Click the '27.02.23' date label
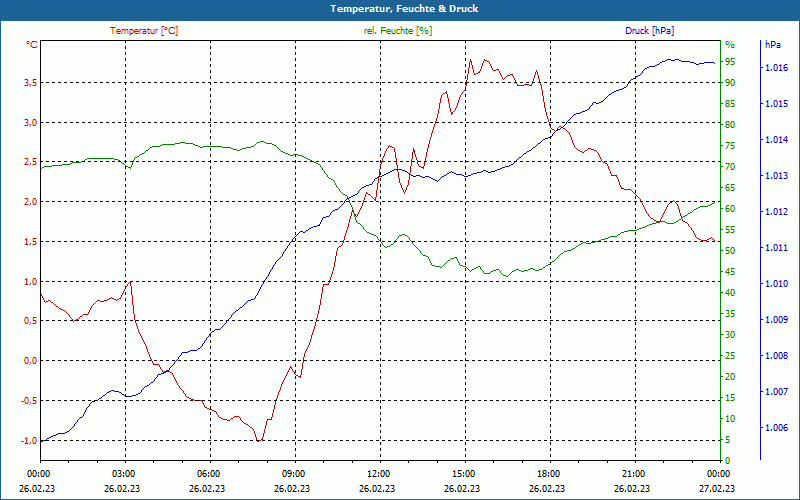The image size is (800, 500). coord(717,488)
